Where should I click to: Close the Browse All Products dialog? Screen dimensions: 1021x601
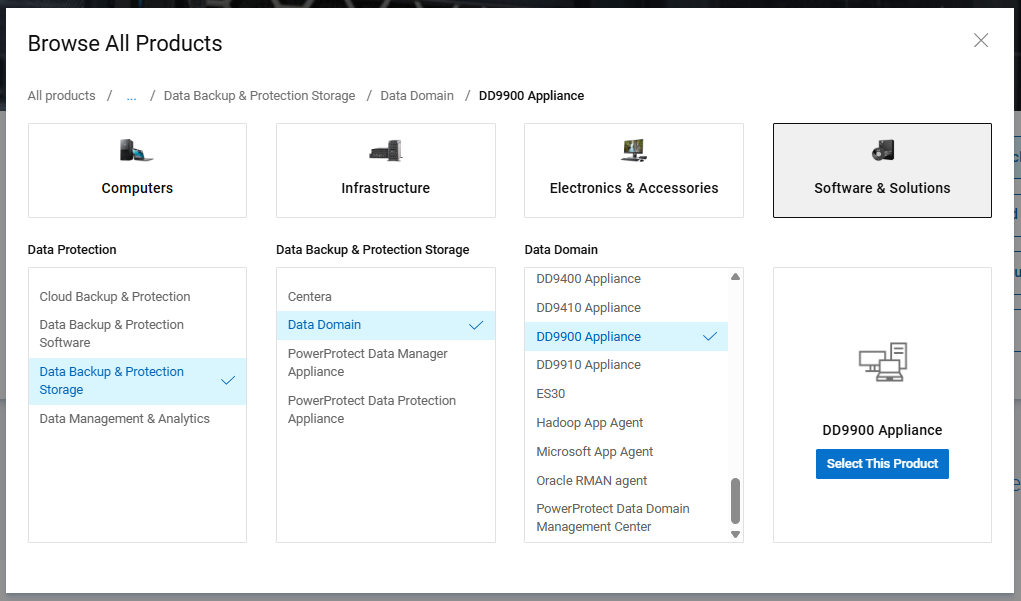click(x=980, y=40)
